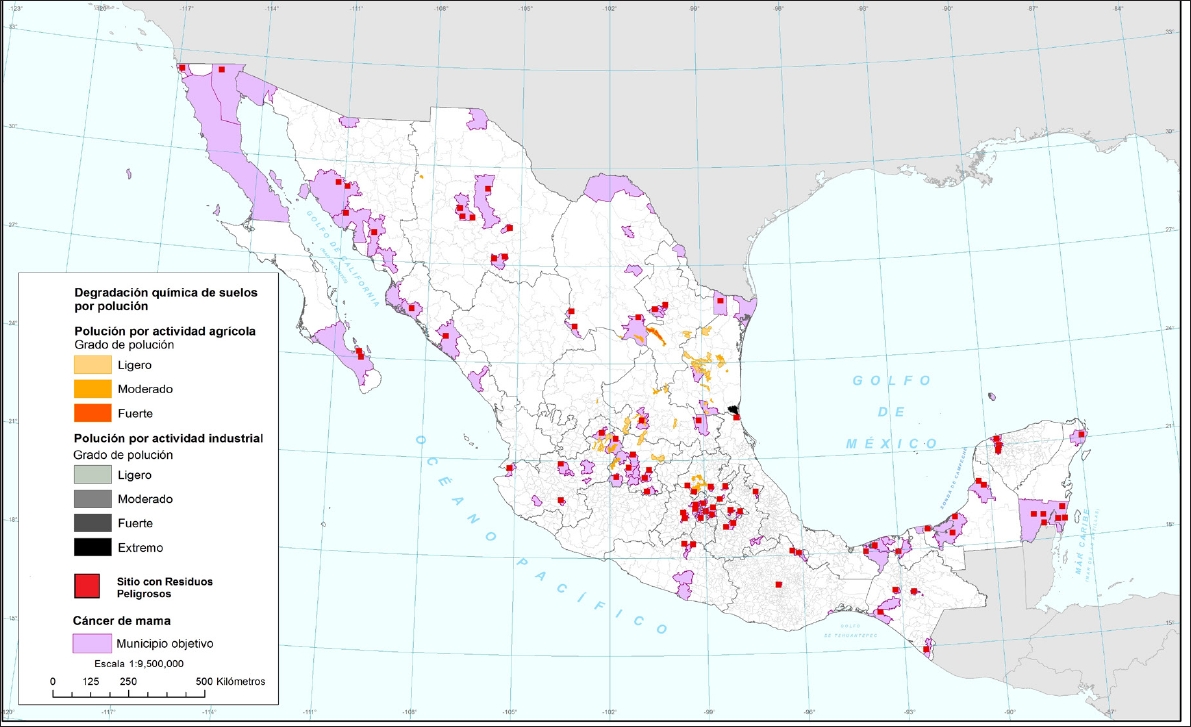Viewport: 1191px width, 727px height.
Task: Click the industrial Moderado gray swatch
Action: click(x=91, y=498)
